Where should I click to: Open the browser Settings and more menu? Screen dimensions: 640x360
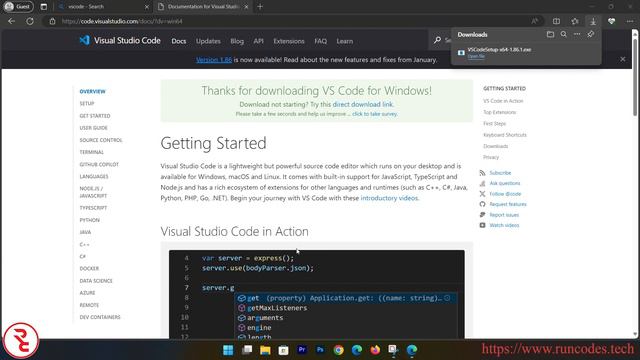coord(630,21)
